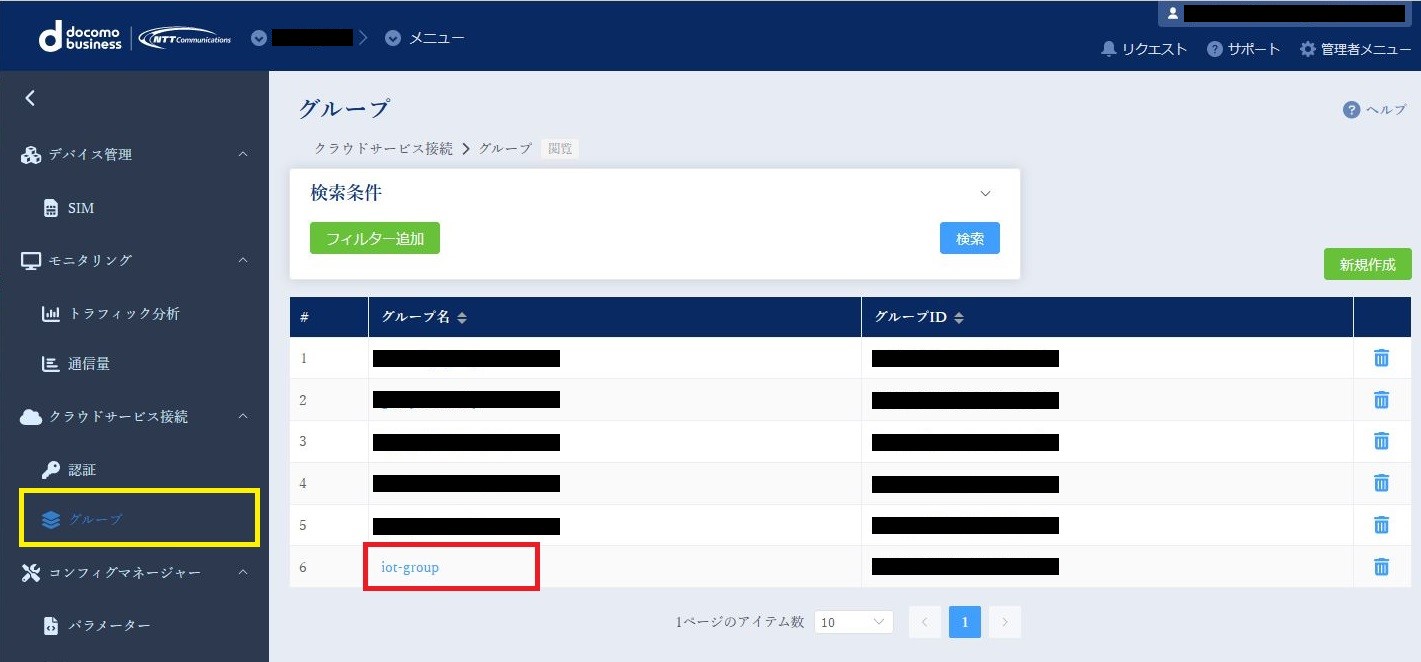Image resolution: width=1421 pixels, height=662 pixels.
Task: Collapse the デバイス管理 sidebar section
Action: [x=241, y=154]
